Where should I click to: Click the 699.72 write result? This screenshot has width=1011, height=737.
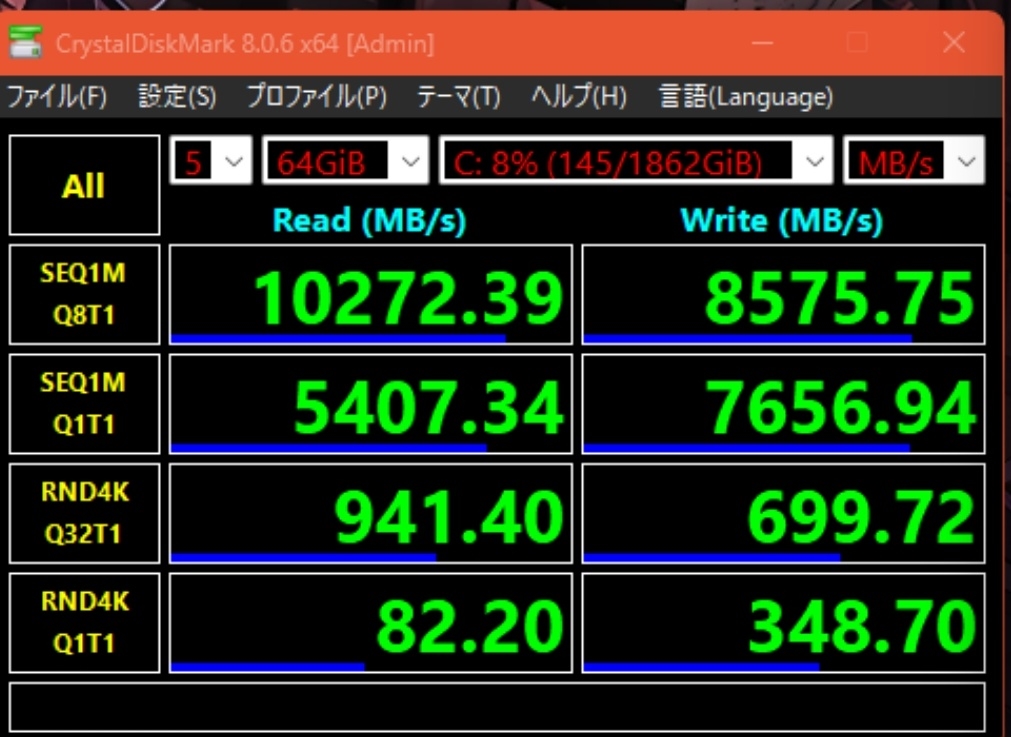tap(783, 513)
